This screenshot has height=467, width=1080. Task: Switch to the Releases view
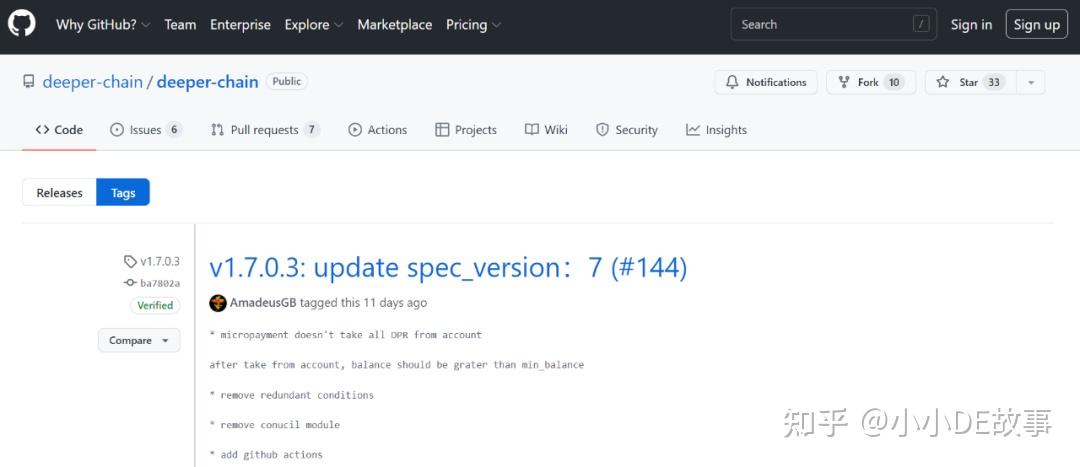tap(59, 193)
